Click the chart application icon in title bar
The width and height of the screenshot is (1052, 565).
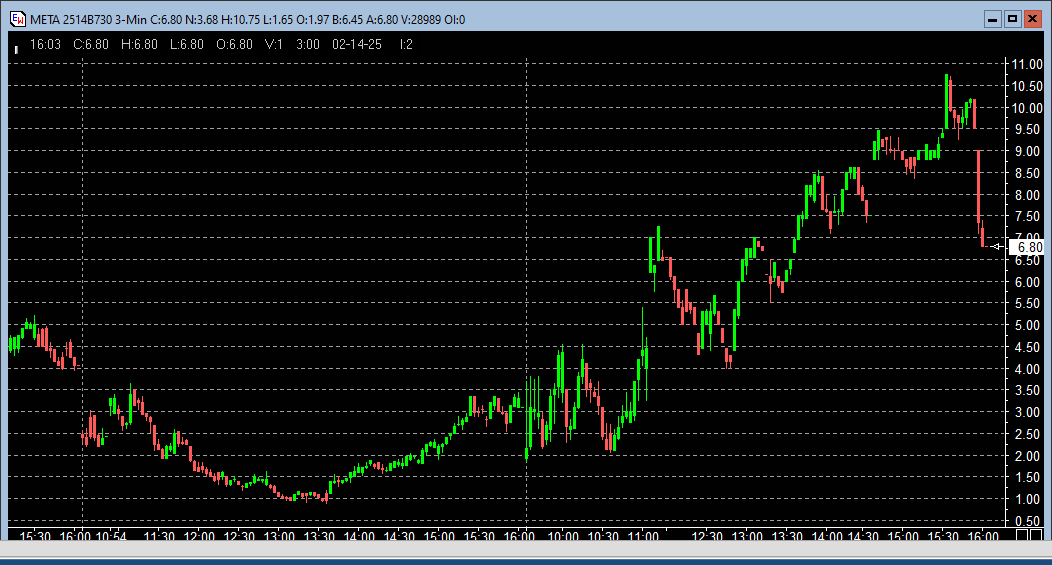coord(17,19)
